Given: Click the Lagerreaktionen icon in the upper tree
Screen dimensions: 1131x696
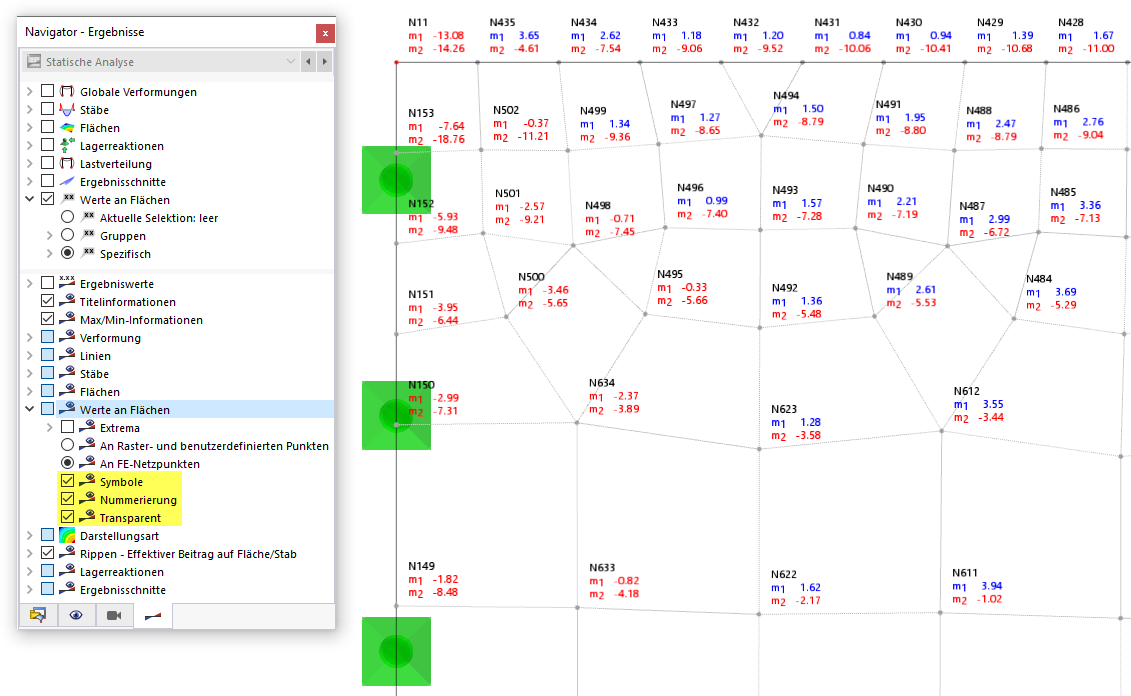Looking at the screenshot, I should pos(67,146).
